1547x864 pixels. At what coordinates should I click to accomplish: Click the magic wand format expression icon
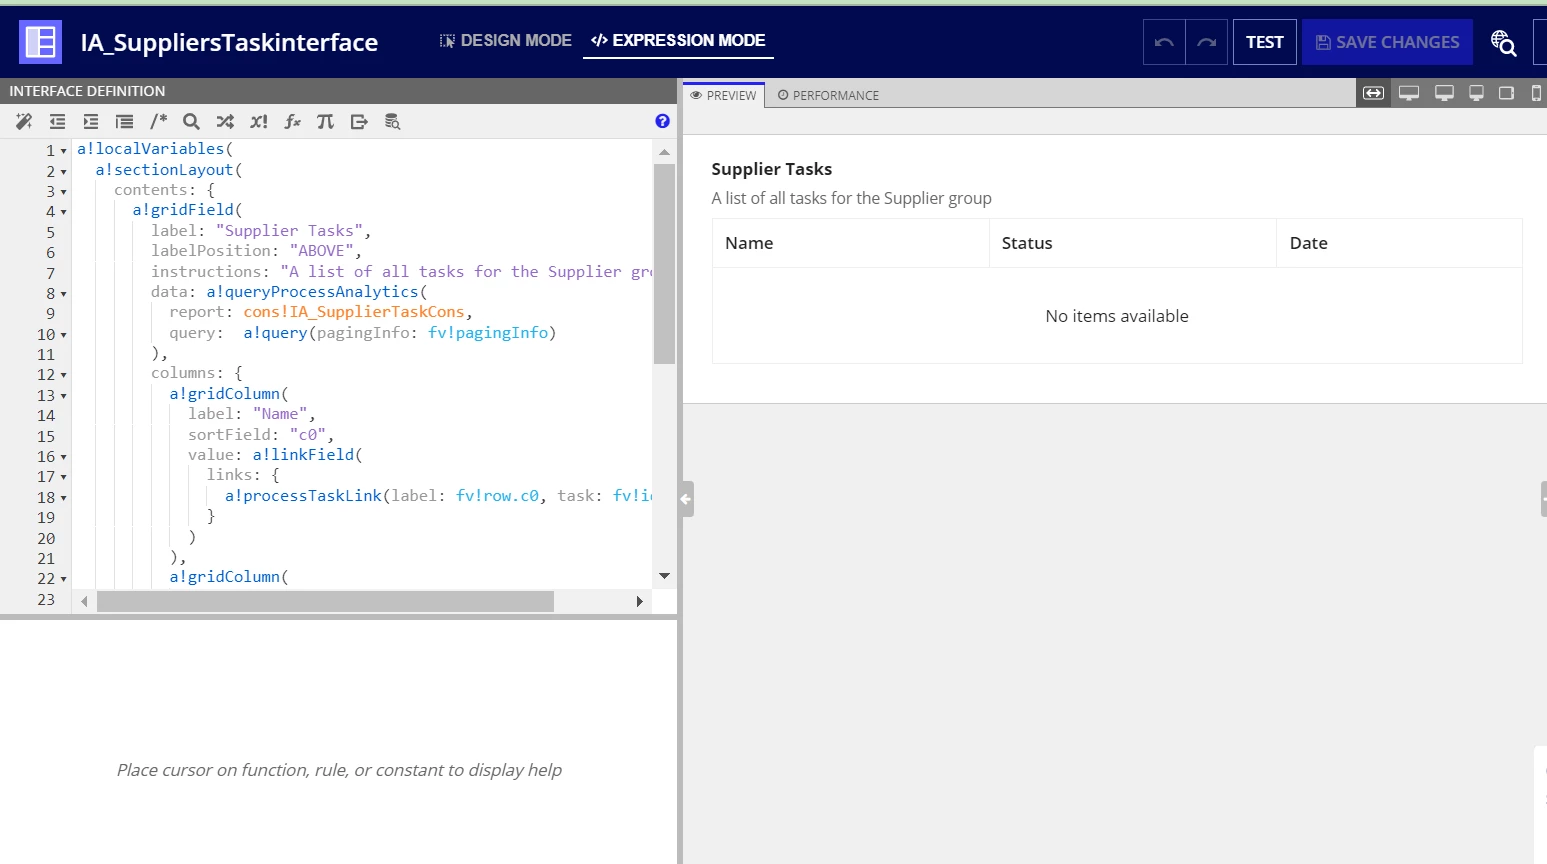point(24,122)
